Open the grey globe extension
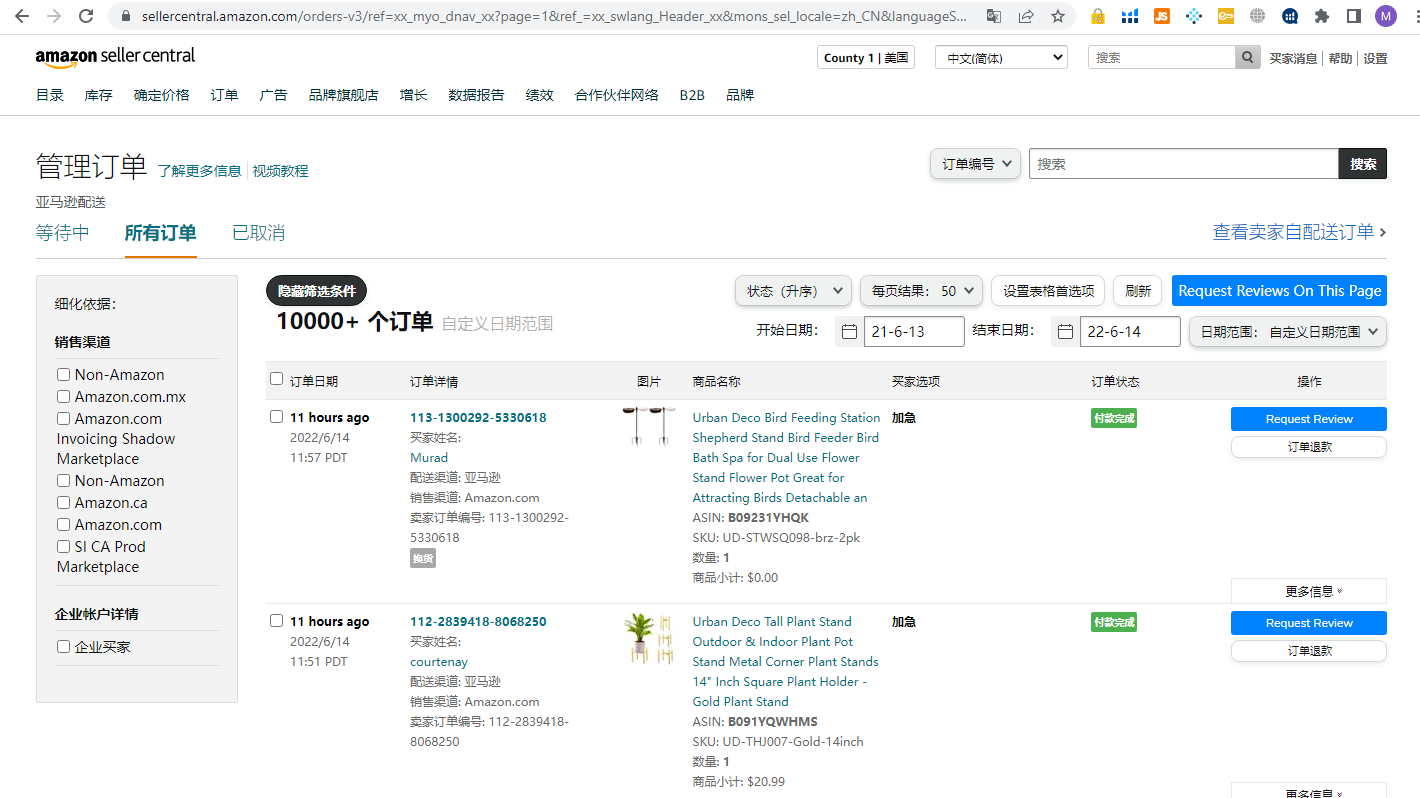Viewport: 1420px width, 798px height. (1258, 16)
